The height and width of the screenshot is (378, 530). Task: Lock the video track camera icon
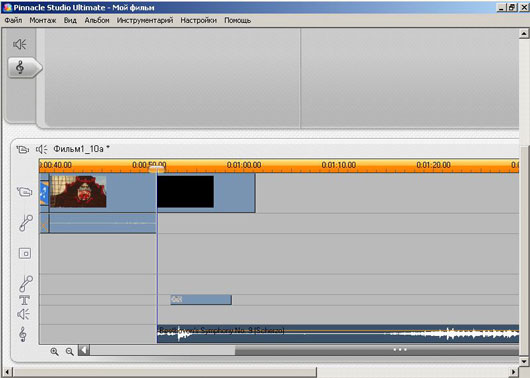click(x=25, y=192)
